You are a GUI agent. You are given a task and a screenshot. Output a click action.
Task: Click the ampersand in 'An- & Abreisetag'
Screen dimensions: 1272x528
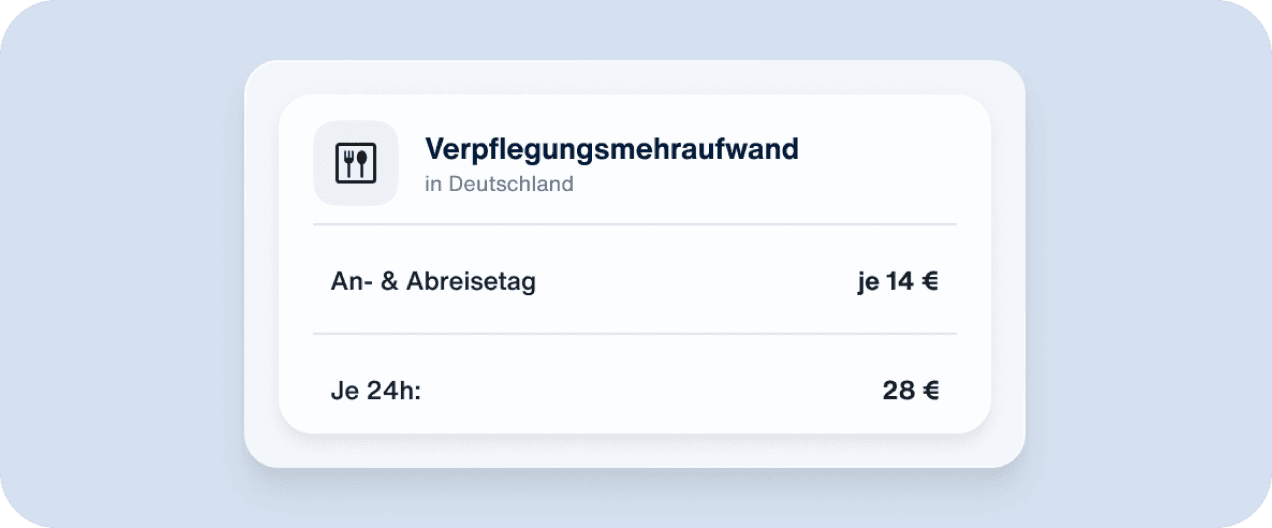387,282
